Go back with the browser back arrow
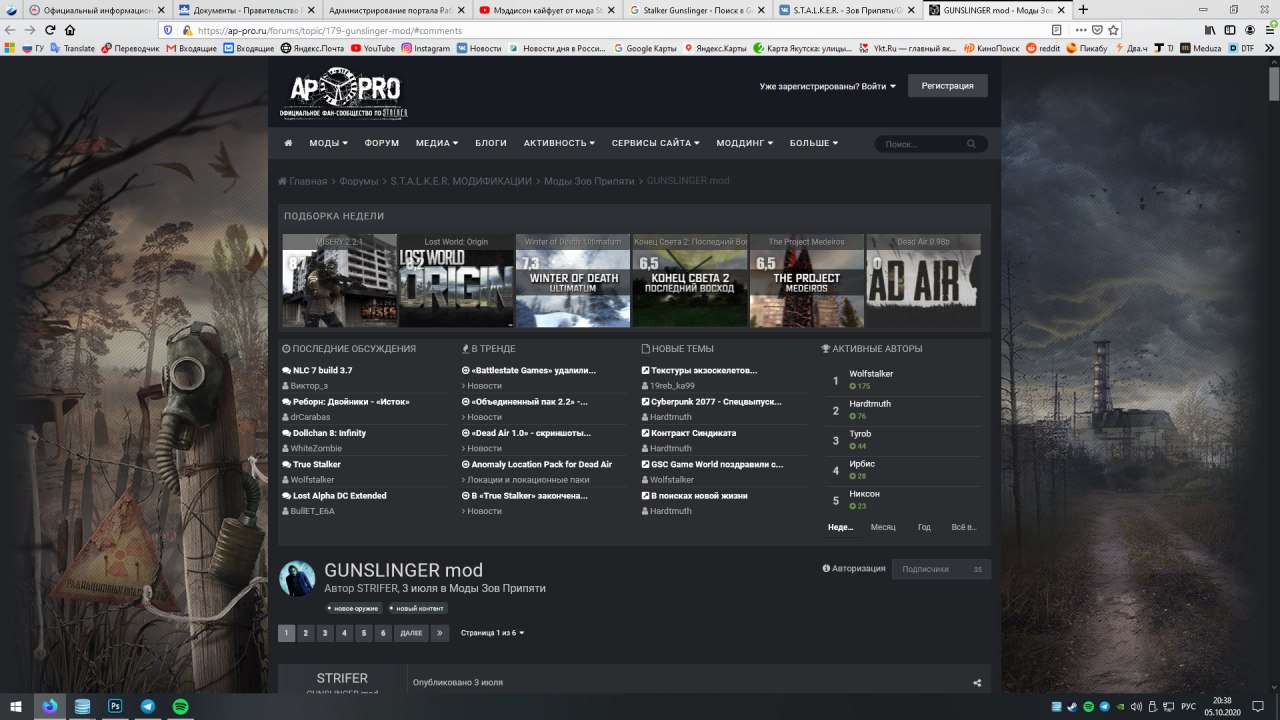The height and width of the screenshot is (720, 1280). (9, 30)
